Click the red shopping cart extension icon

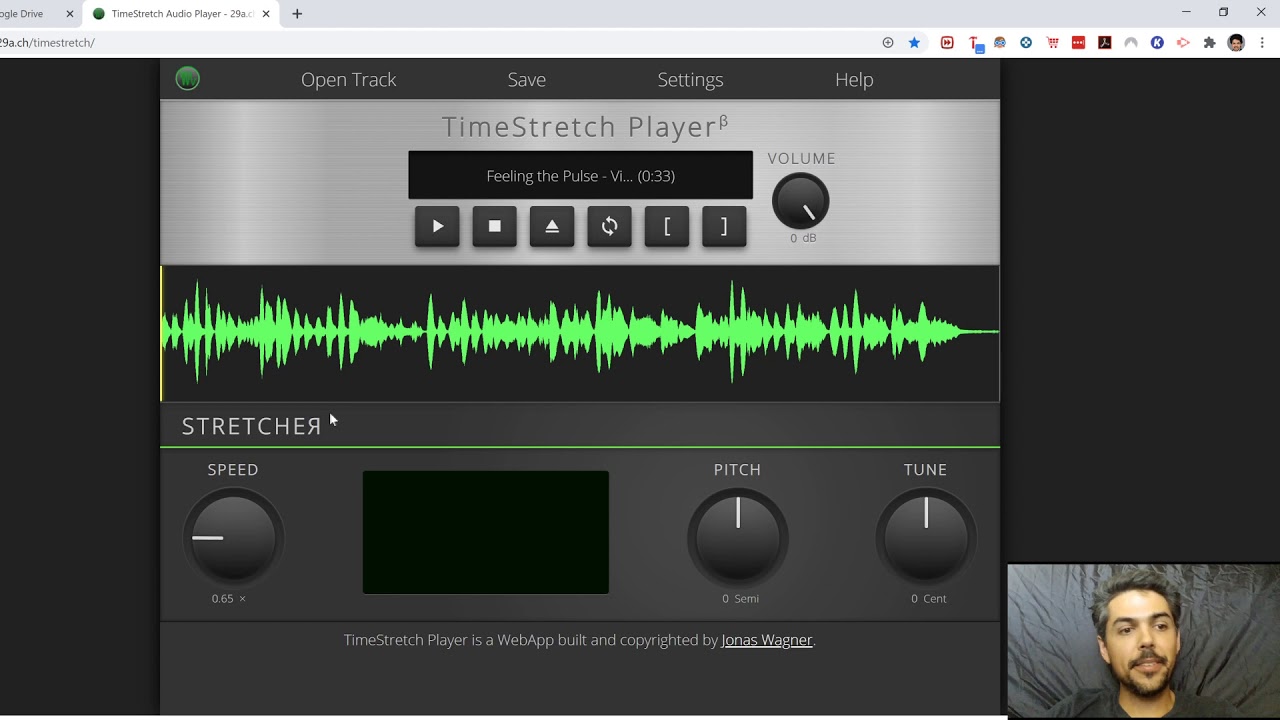tap(1052, 43)
